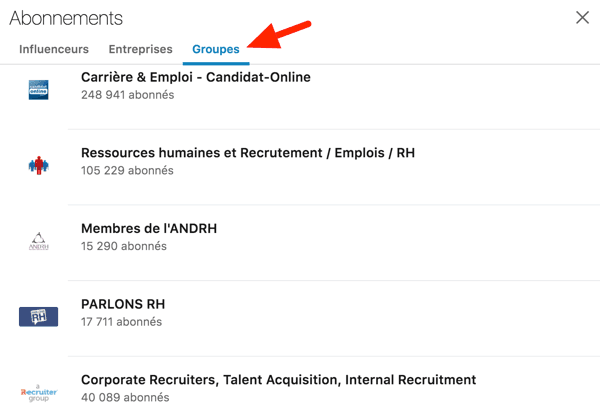Open Corporate Recruiters, Talent Acquisition group
The width and height of the screenshot is (600, 409).
[278, 380]
